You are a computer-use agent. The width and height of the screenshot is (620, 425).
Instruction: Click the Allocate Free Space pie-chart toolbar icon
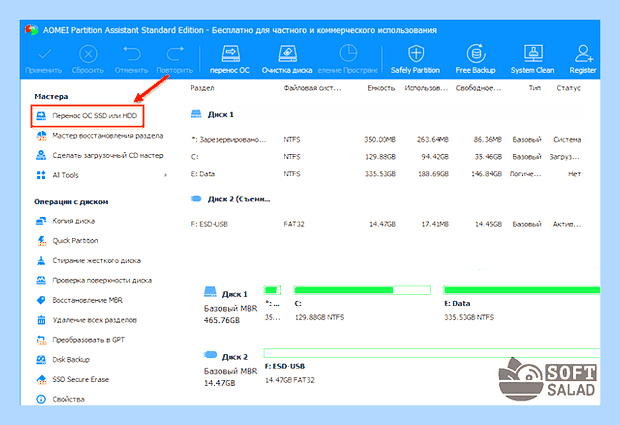pyautogui.click(x=348, y=54)
